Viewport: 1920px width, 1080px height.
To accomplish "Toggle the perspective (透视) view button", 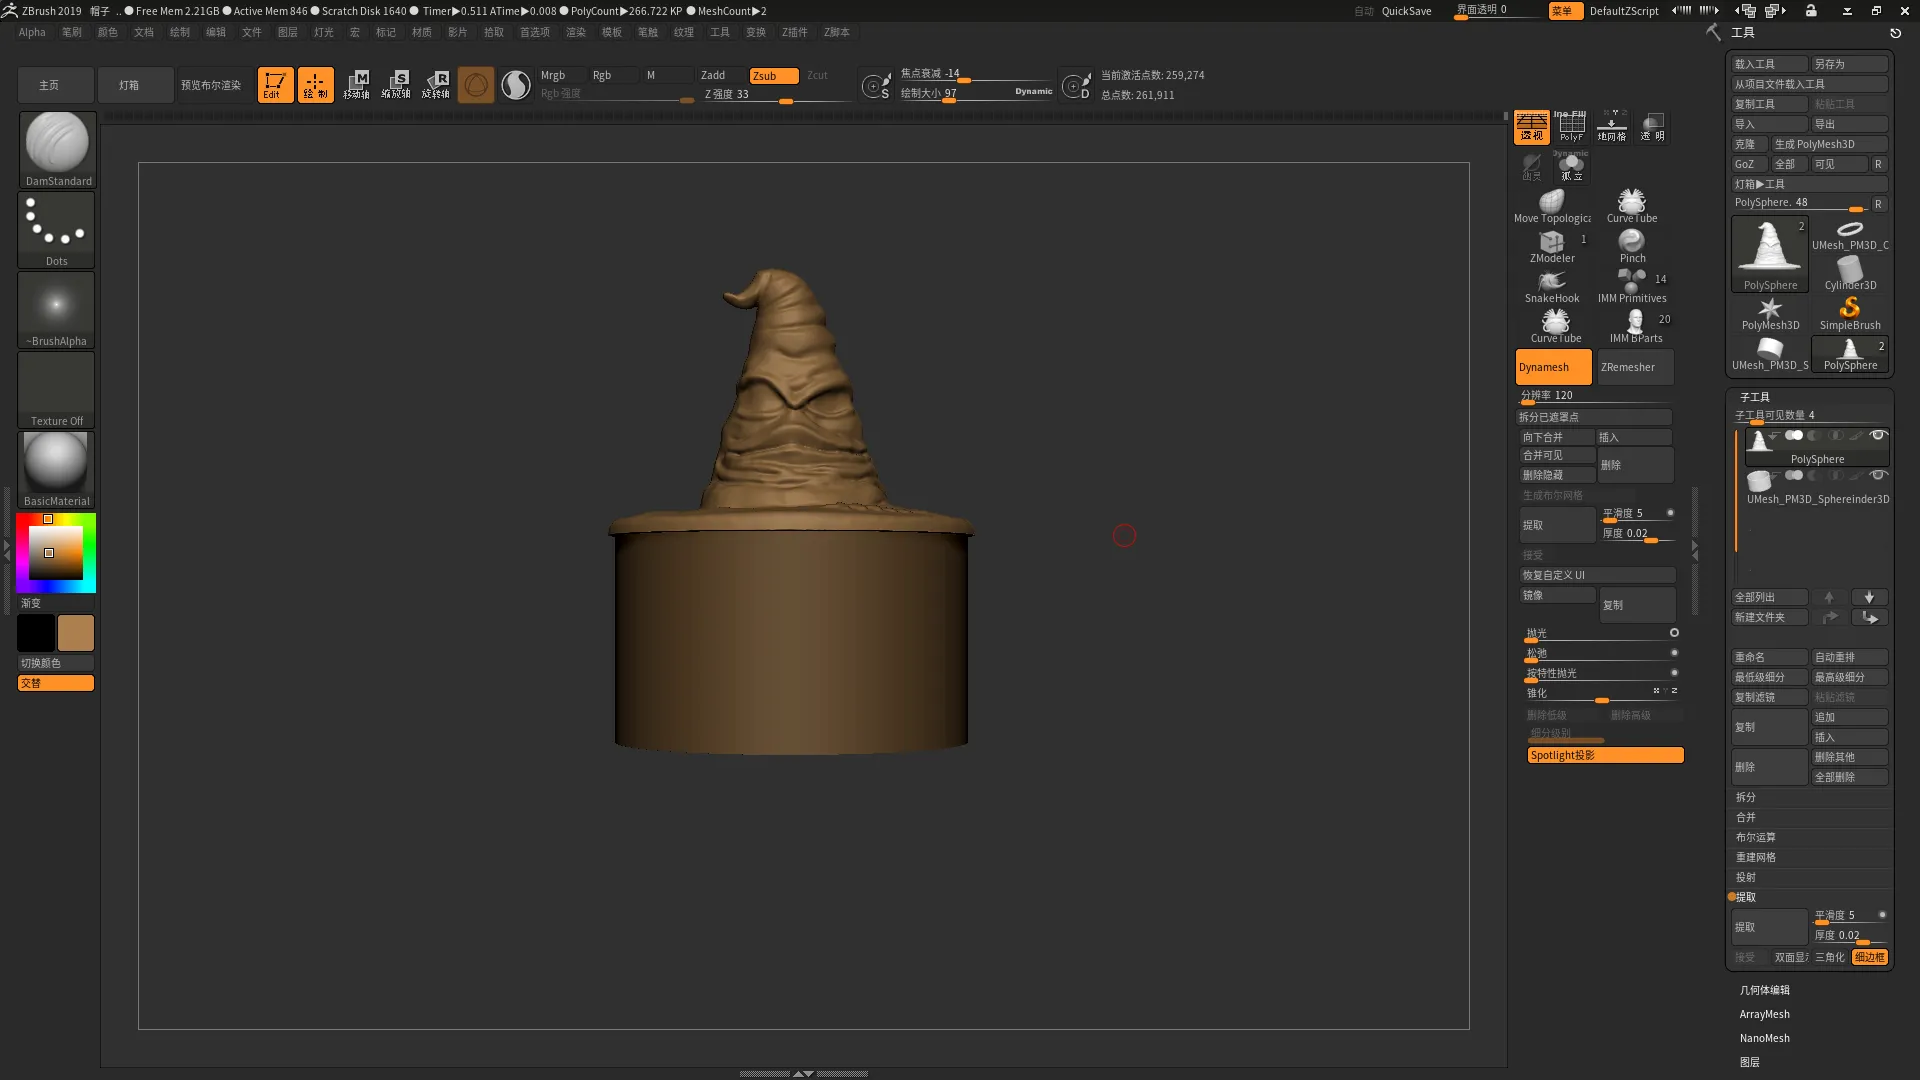I will tap(1531, 127).
